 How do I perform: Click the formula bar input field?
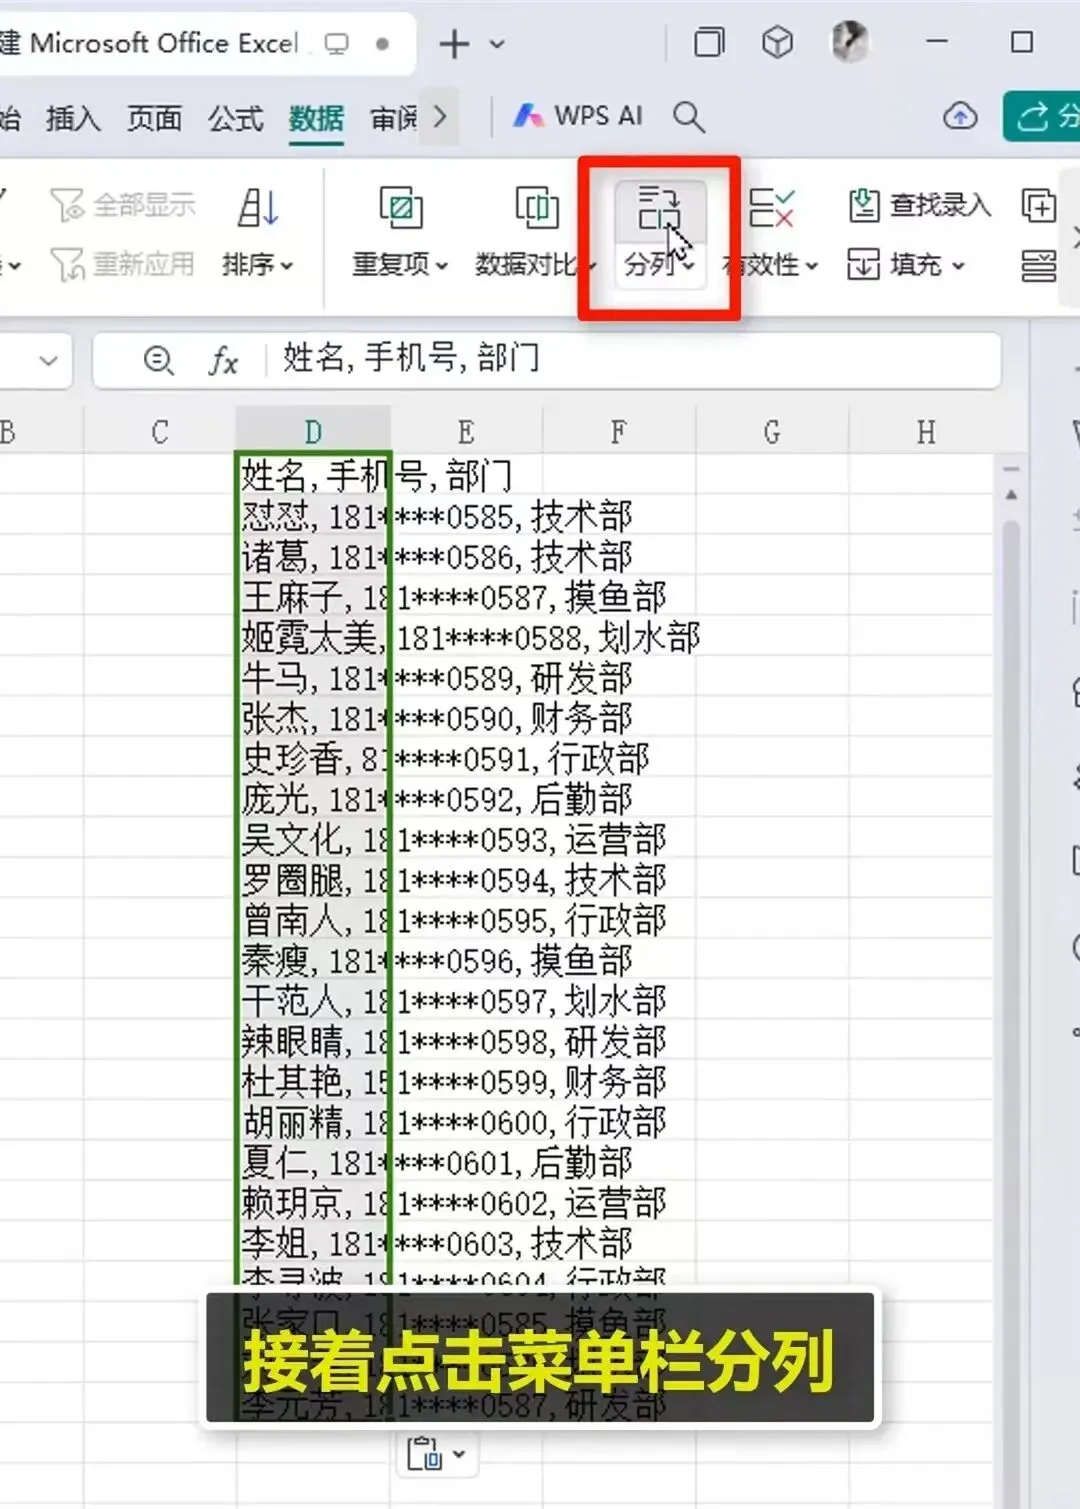point(636,359)
